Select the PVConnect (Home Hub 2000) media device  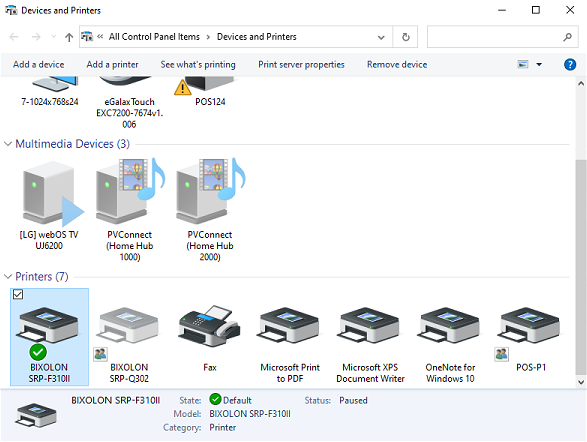210,210
